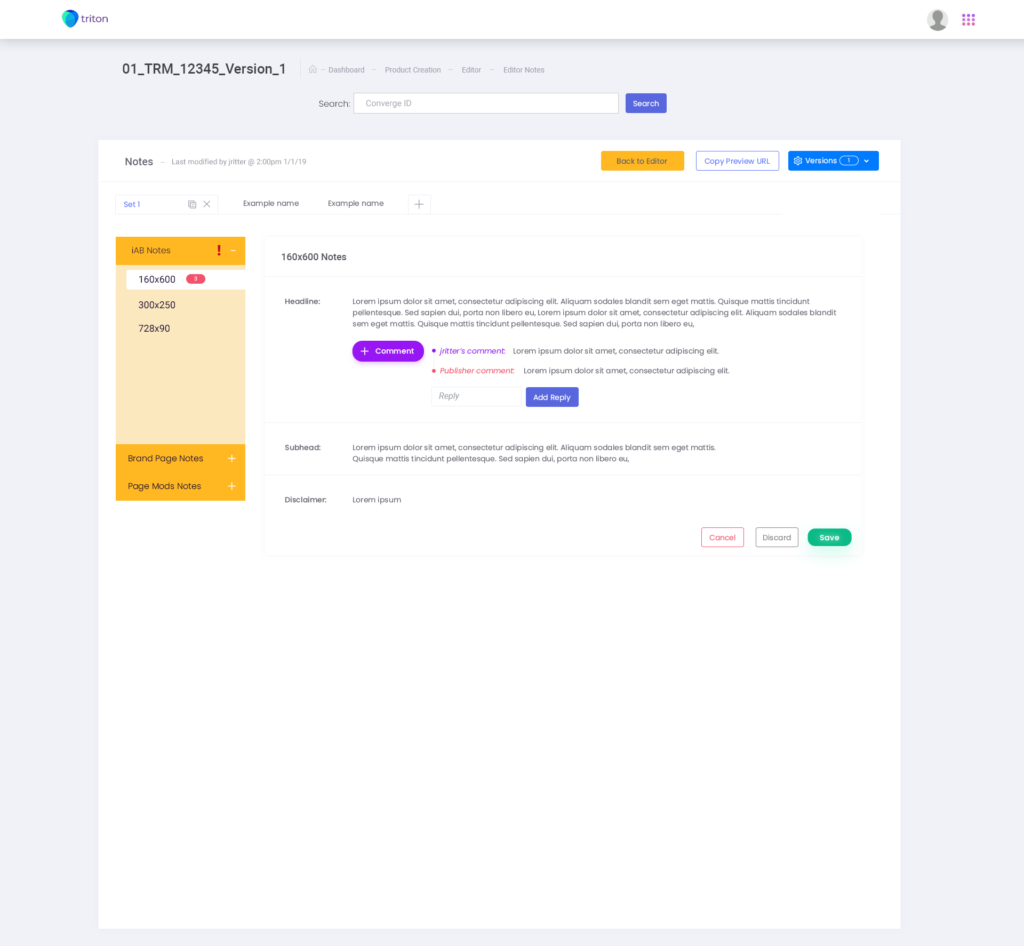Expand the Brand Page Notes section
The width and height of the screenshot is (1024, 946).
click(x=232, y=458)
